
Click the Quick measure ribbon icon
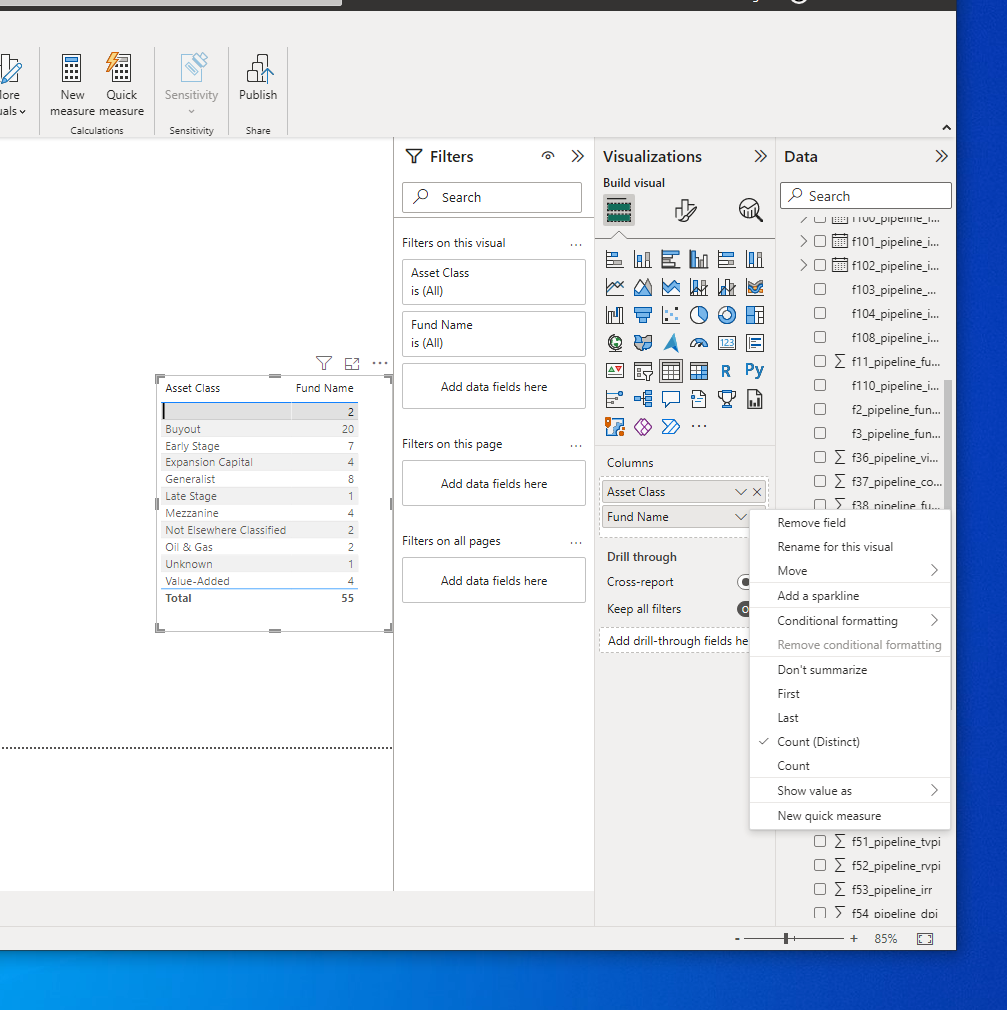tap(119, 69)
